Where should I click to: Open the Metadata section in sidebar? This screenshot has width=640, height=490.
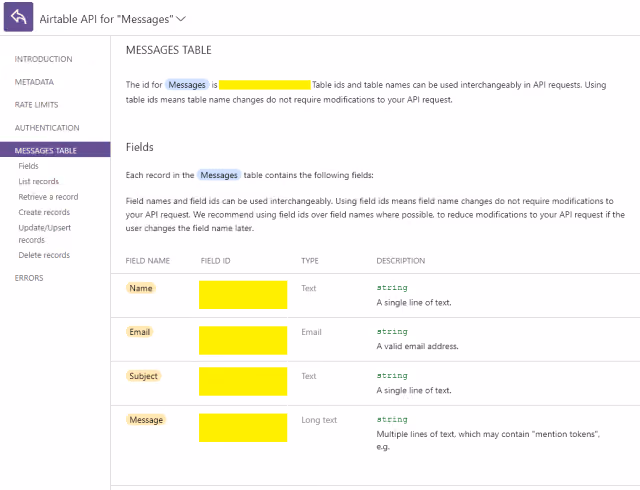tap(34, 82)
